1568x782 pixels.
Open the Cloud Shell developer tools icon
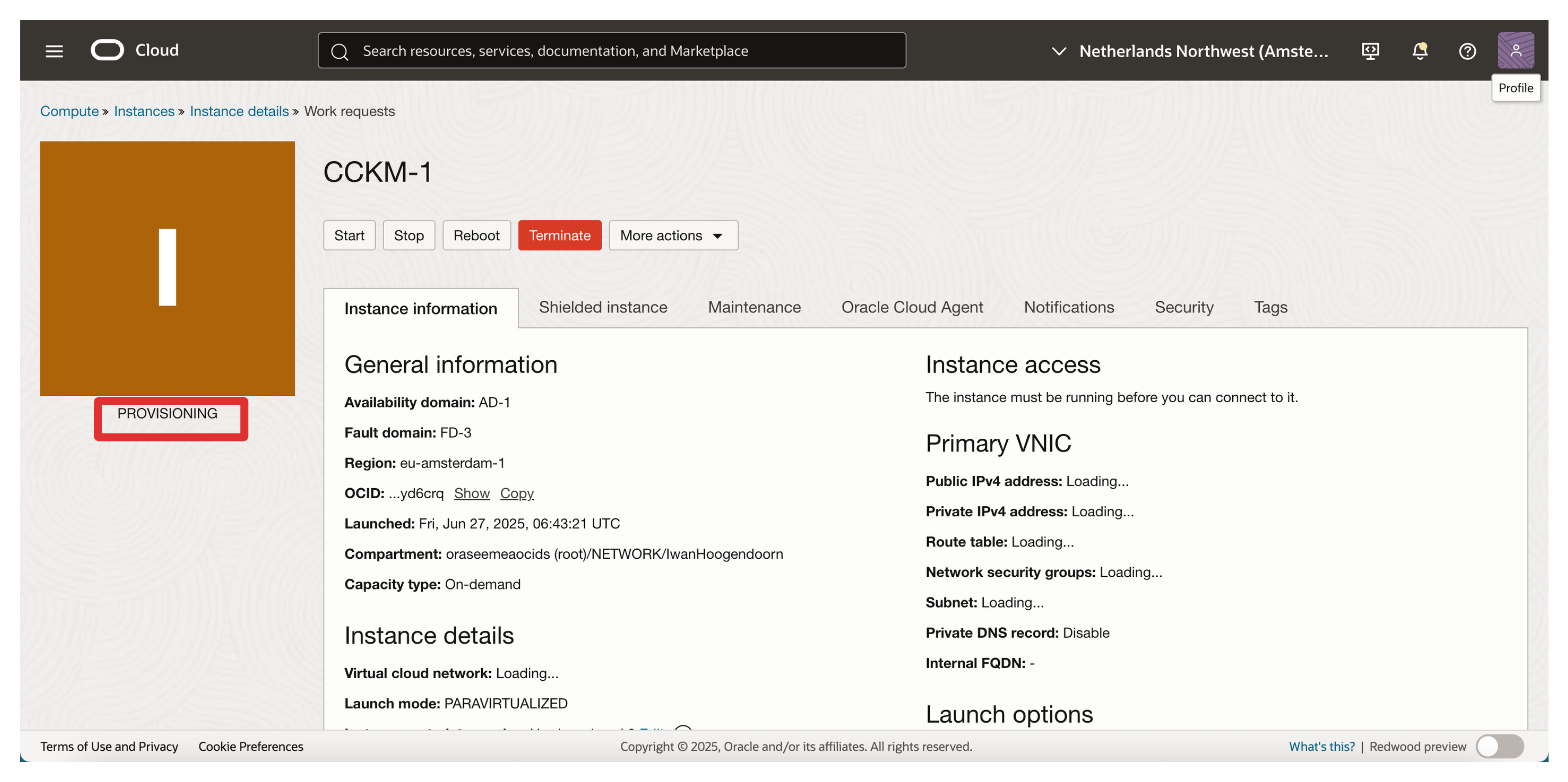click(1371, 51)
